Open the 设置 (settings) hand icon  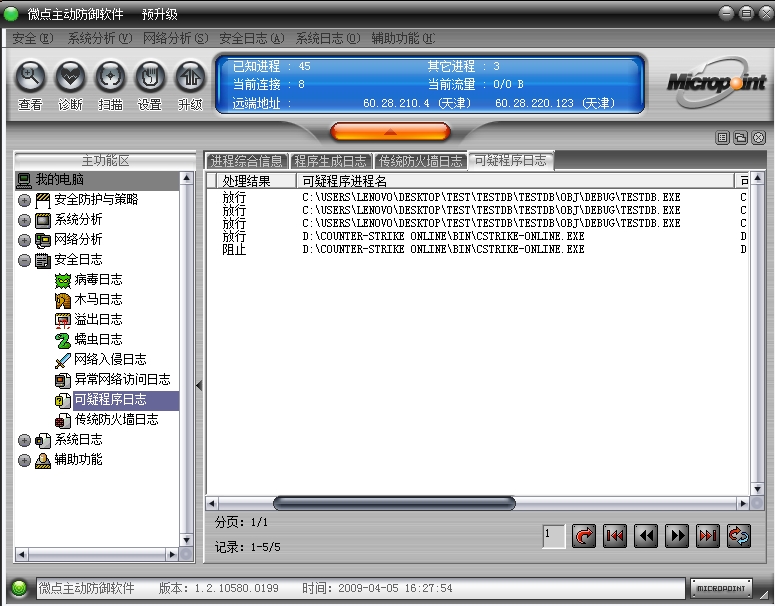[x=150, y=77]
